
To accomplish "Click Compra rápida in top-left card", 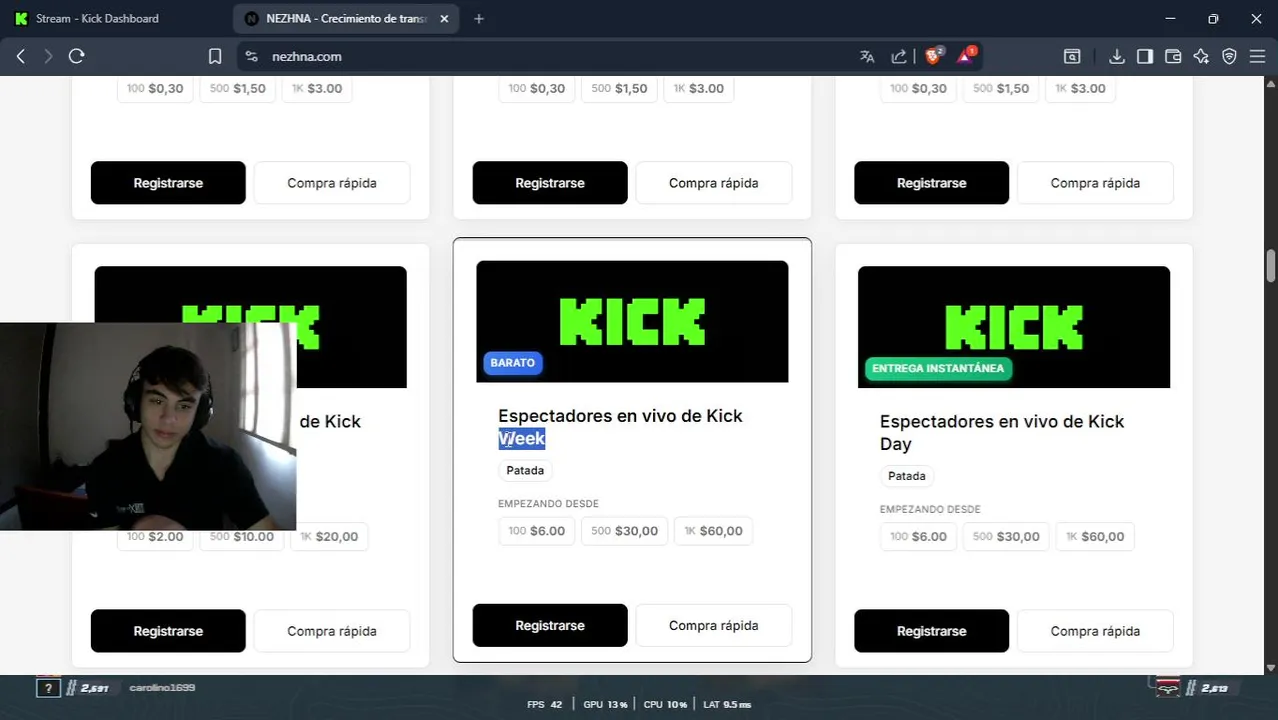I will 332,183.
